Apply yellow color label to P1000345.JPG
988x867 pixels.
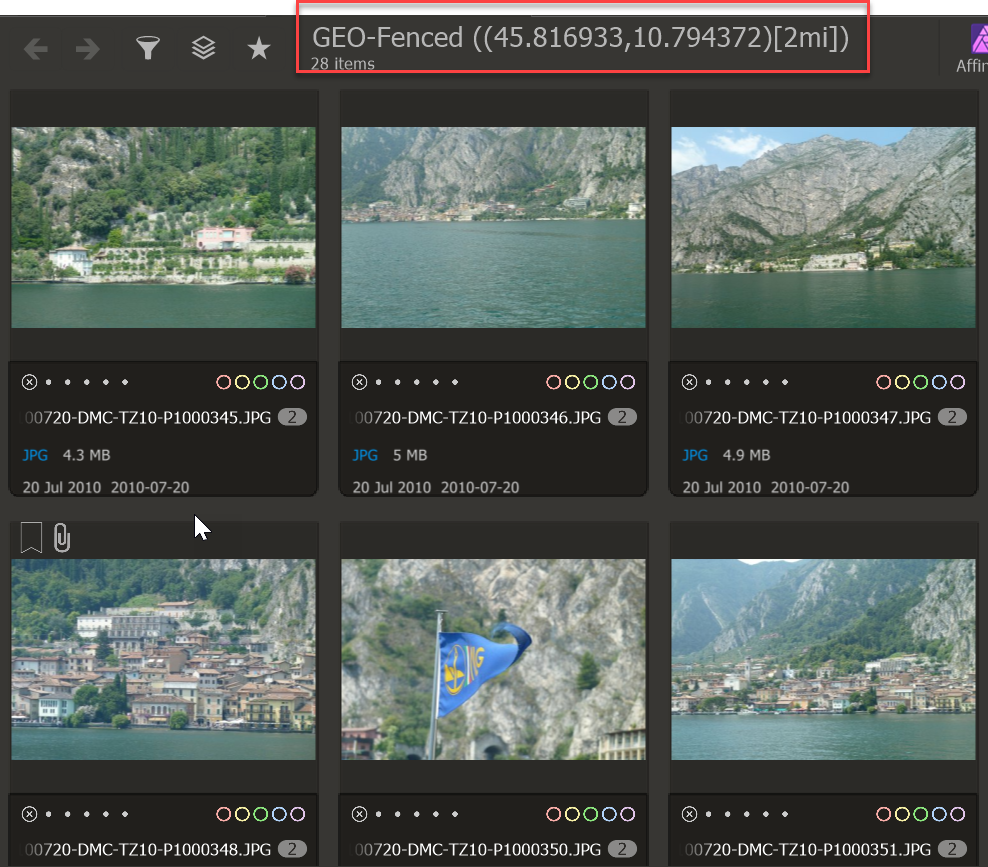(242, 382)
